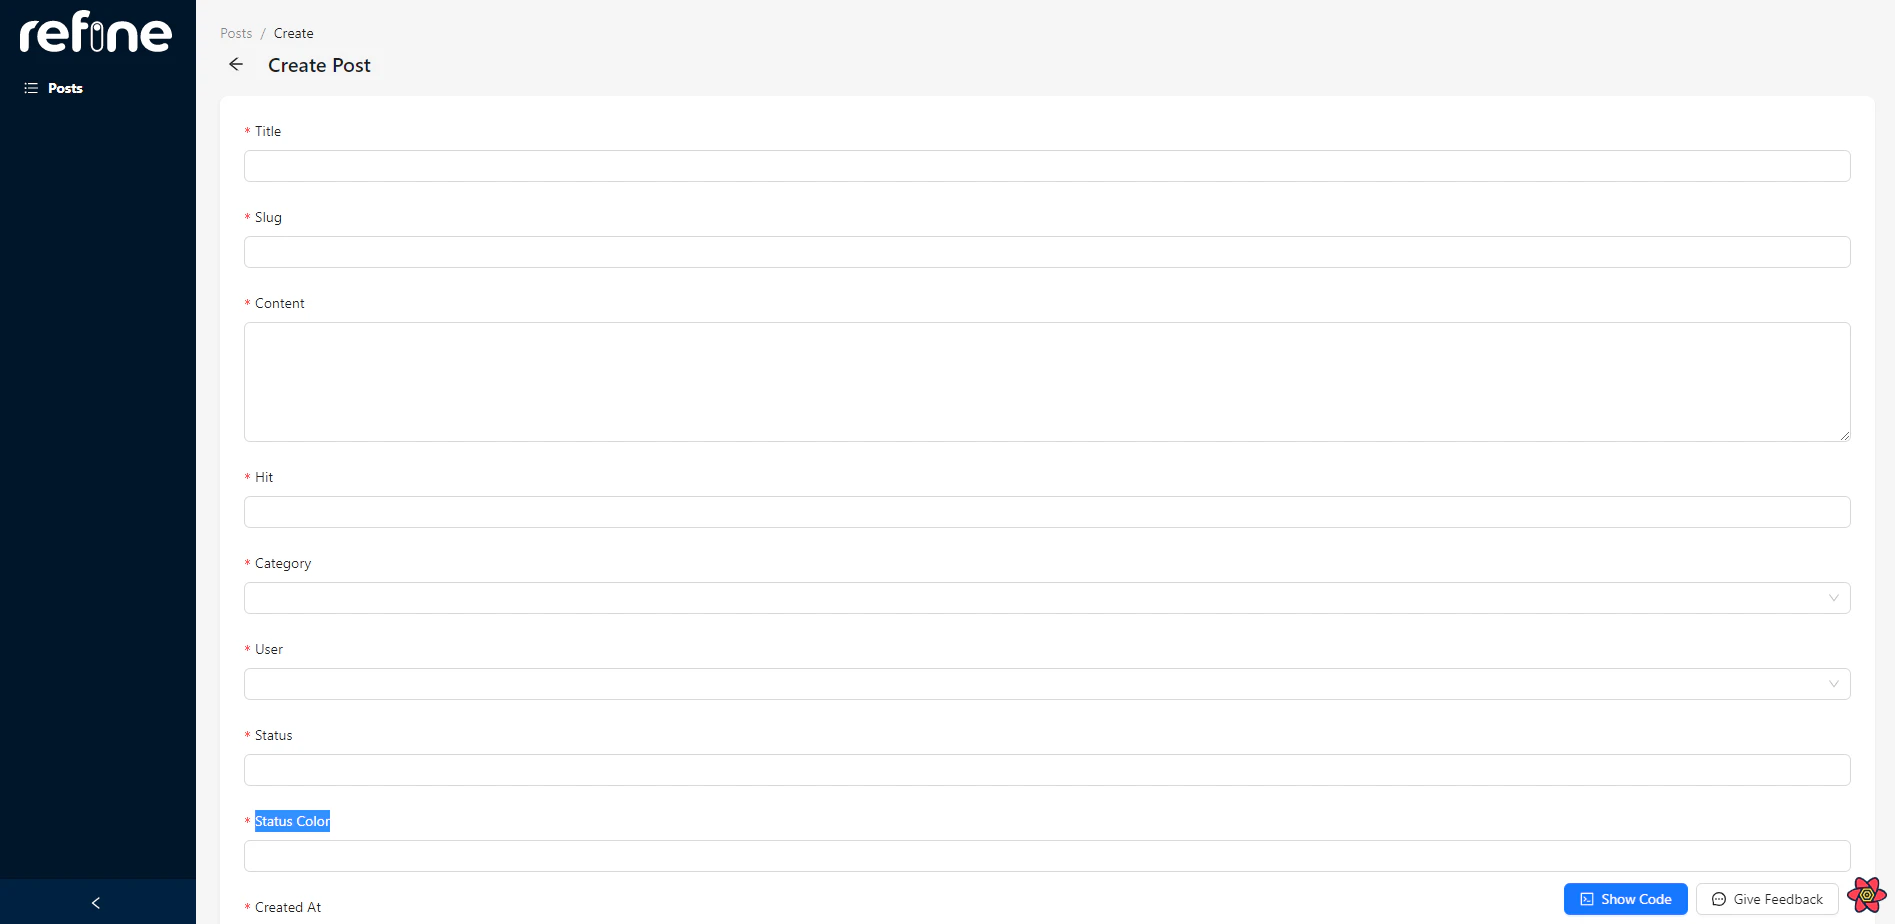Viewport: 1895px width, 924px height.
Task: Grab the Content textarea resize handle
Action: coord(1845,436)
